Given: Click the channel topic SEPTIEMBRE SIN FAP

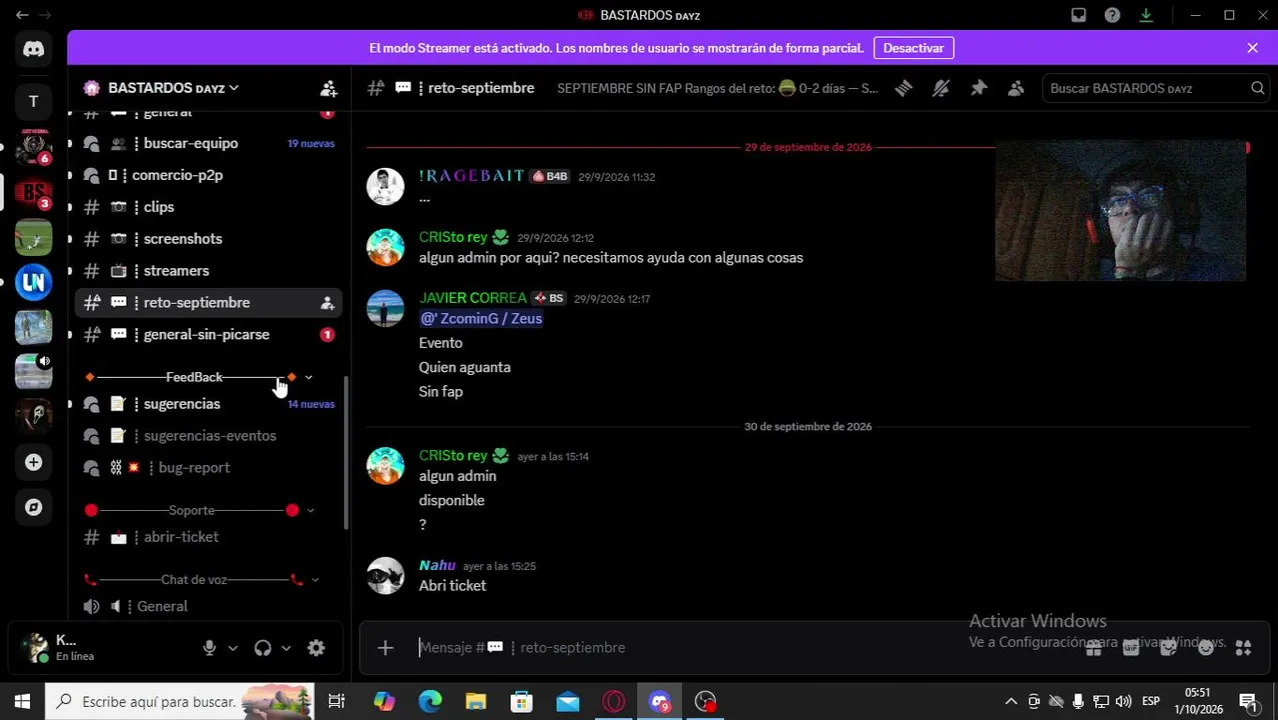Looking at the screenshot, I should (x=717, y=88).
